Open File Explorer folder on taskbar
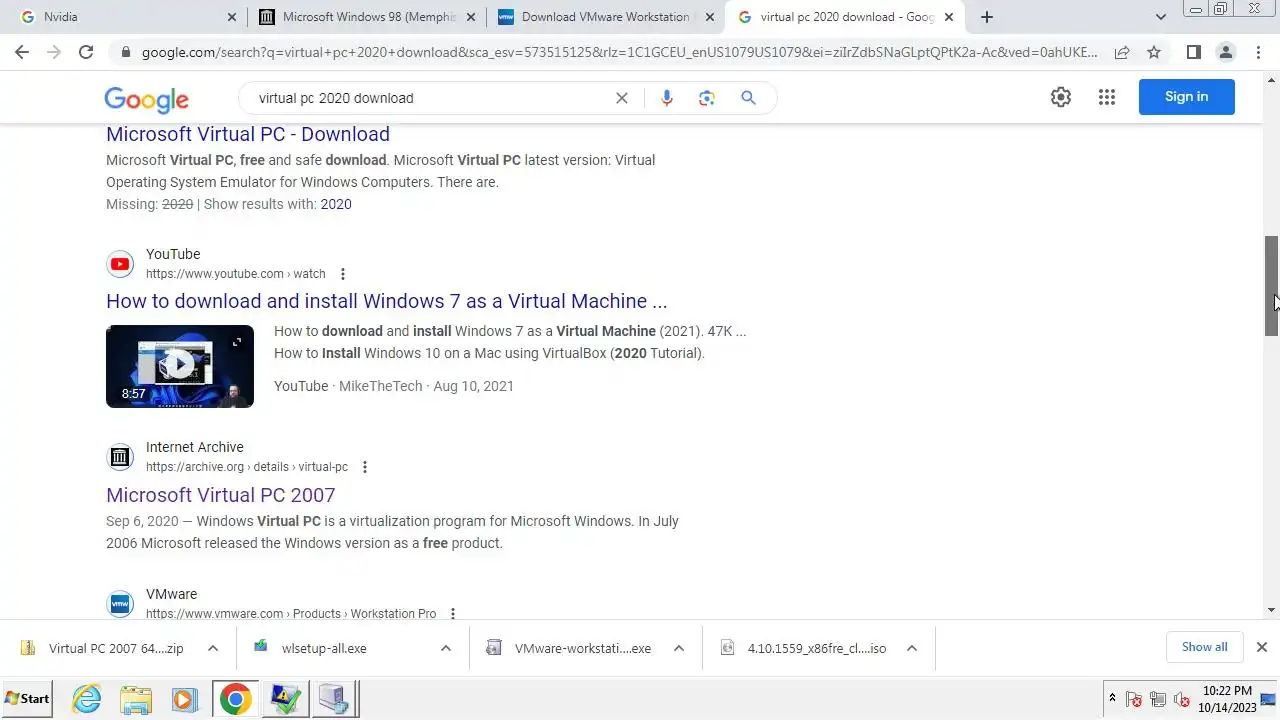Image resolution: width=1280 pixels, height=720 pixels. click(x=136, y=699)
